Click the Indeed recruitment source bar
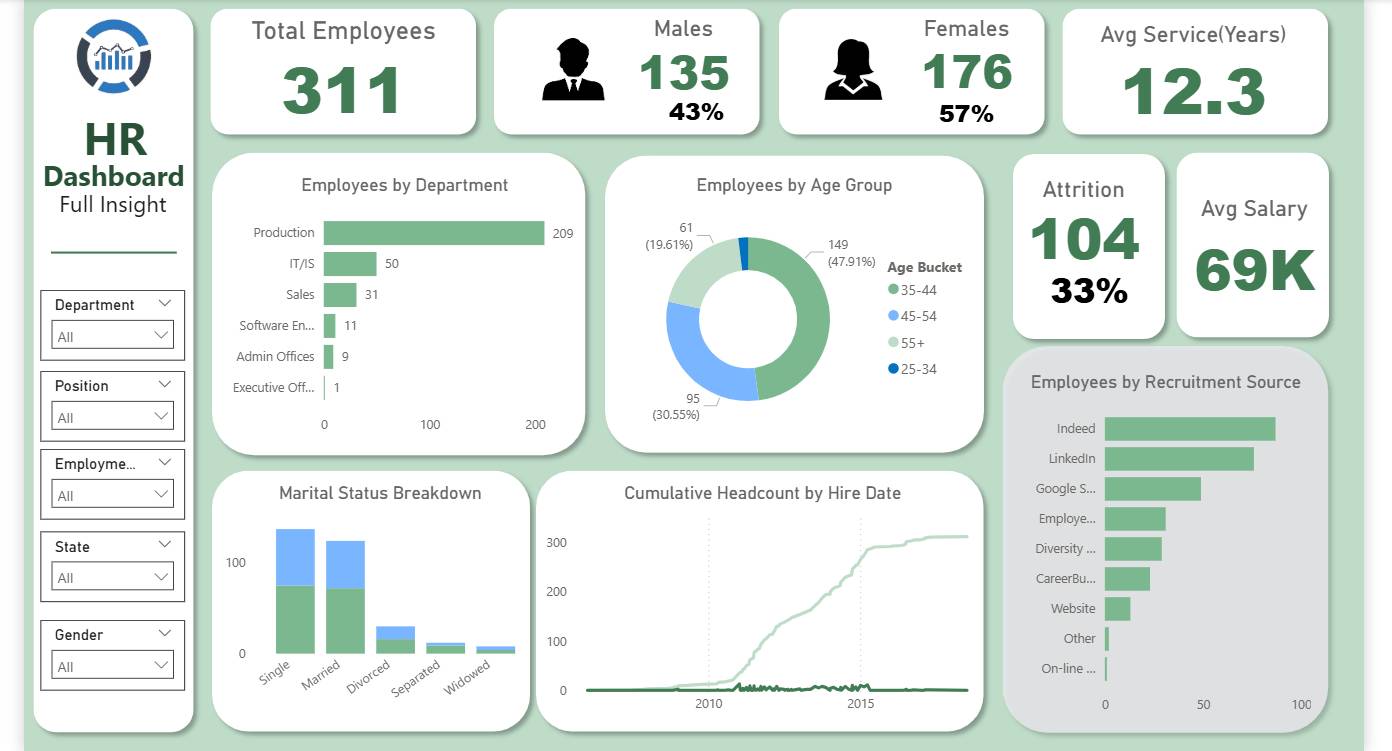The width and height of the screenshot is (1392, 751). [x=1190, y=429]
